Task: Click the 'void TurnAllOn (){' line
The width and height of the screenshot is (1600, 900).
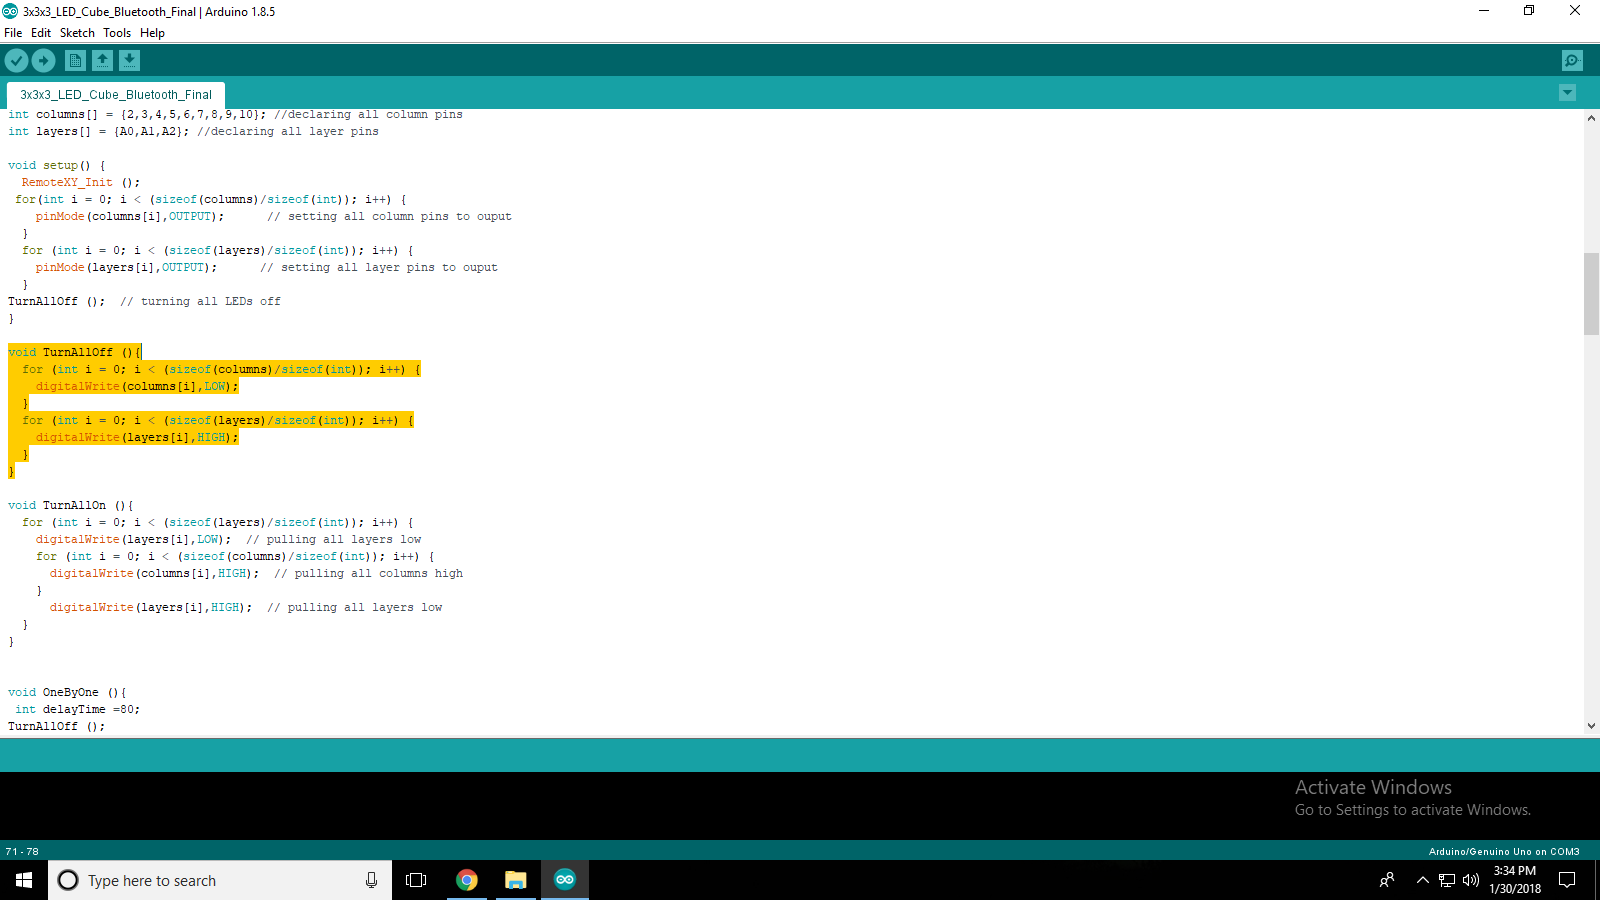Action: coord(71,506)
